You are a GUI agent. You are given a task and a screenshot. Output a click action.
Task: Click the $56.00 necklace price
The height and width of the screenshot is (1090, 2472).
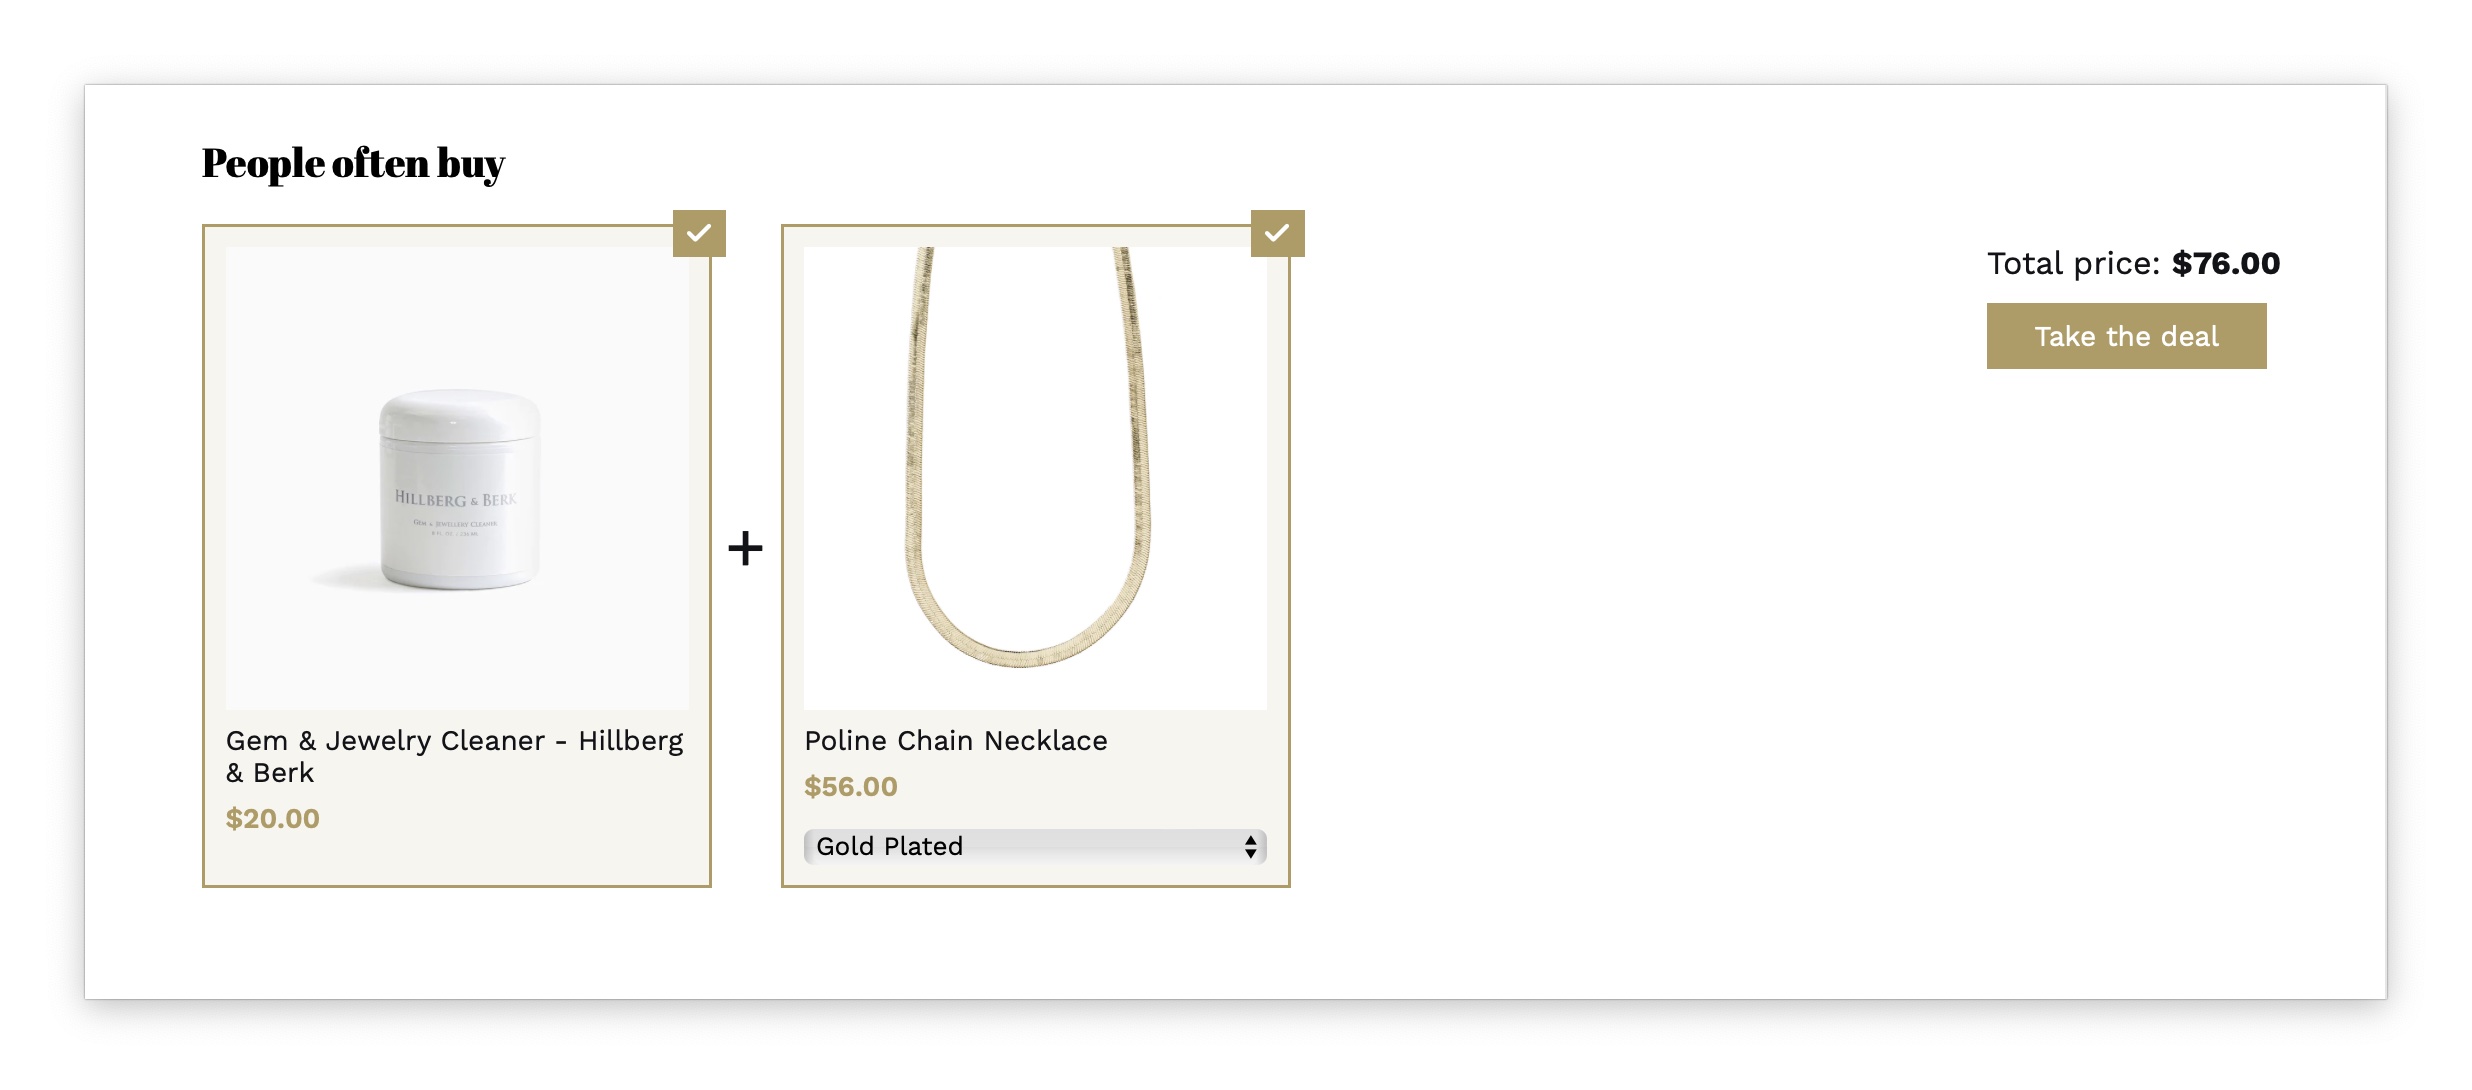pos(850,786)
